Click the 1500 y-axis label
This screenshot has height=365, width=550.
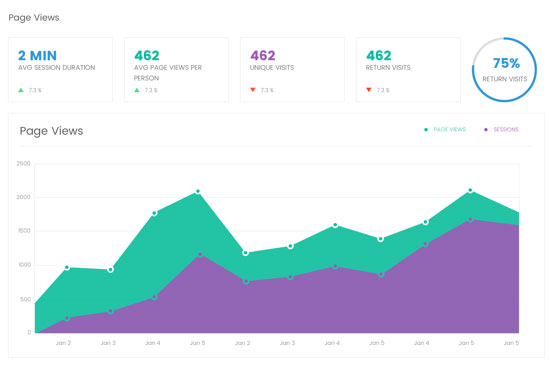(x=24, y=231)
